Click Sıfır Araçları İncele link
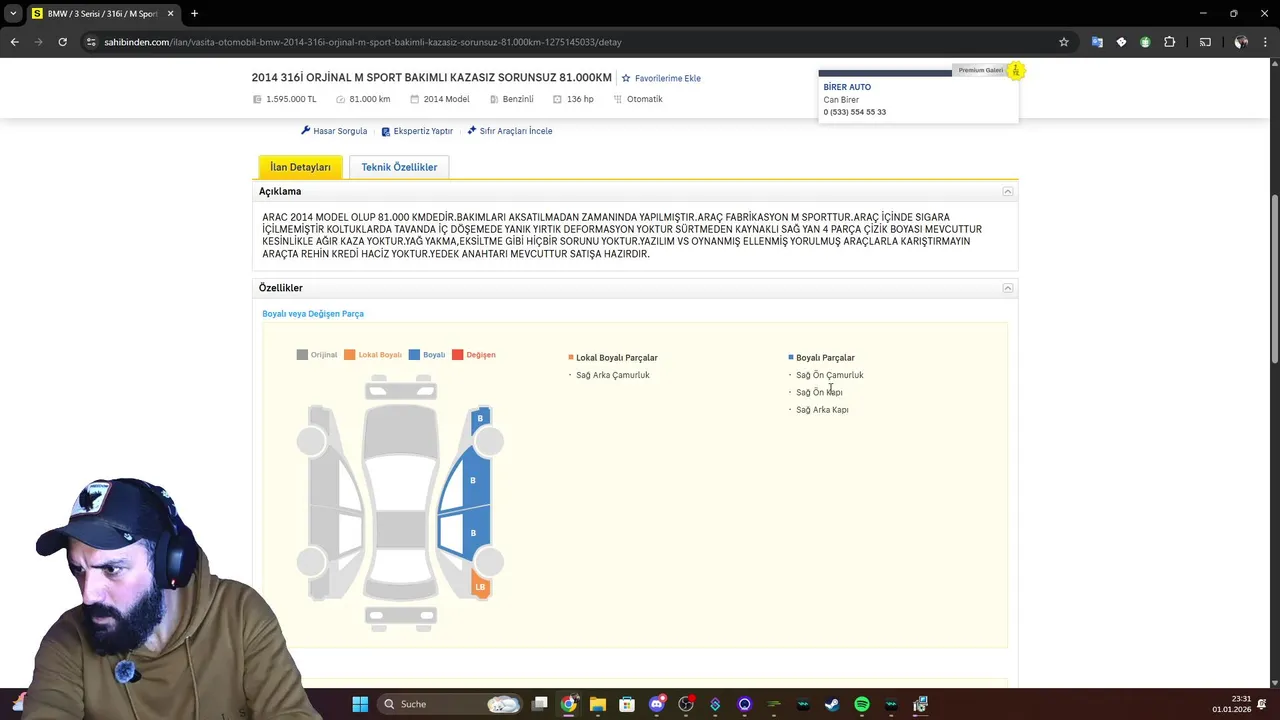The width and height of the screenshot is (1280, 720). [510, 131]
